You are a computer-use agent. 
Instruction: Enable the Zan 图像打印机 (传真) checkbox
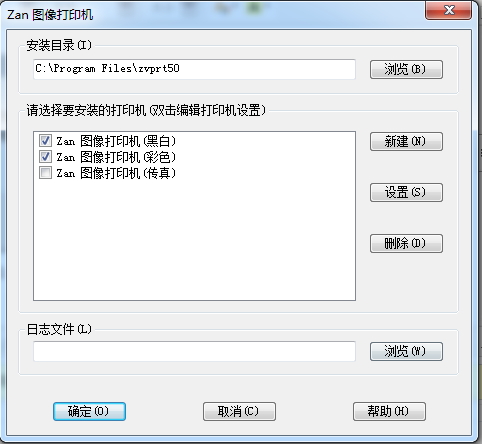tap(45, 173)
